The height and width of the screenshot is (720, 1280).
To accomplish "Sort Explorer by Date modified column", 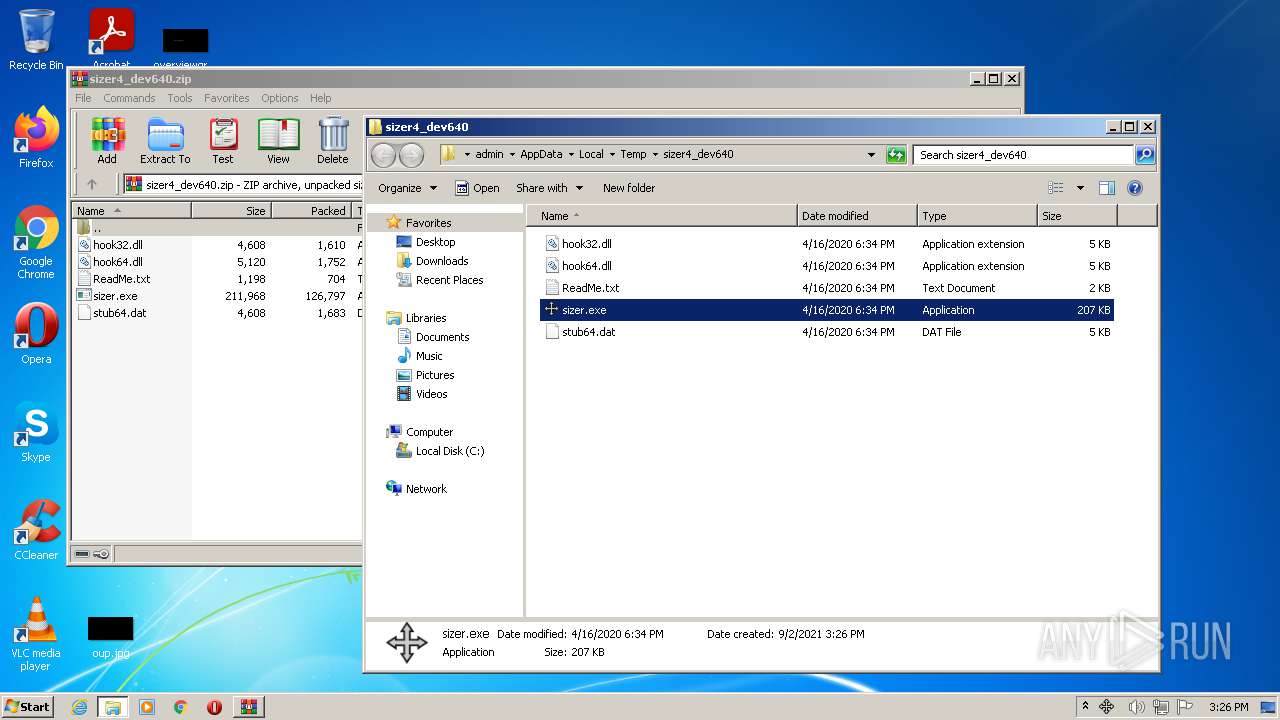I will [857, 216].
